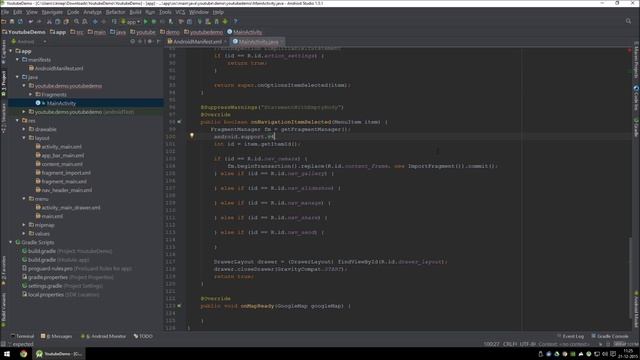Open the VCS menu
Screen dimensions: 640x360
pos(180,12)
